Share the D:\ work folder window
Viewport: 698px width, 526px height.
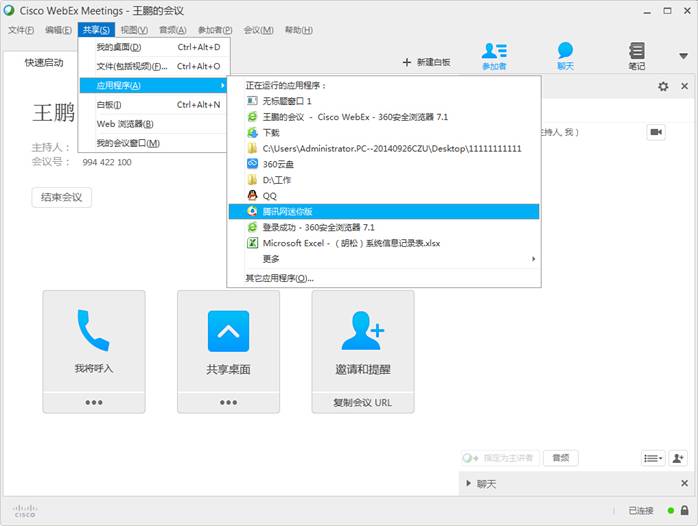click(384, 180)
